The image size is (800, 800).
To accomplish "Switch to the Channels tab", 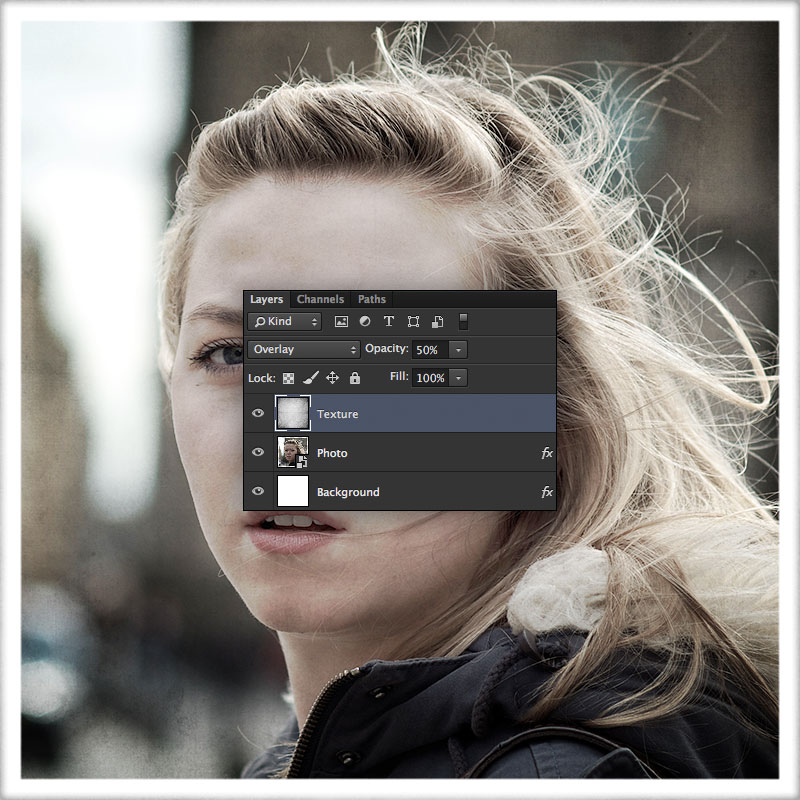I will (x=321, y=299).
